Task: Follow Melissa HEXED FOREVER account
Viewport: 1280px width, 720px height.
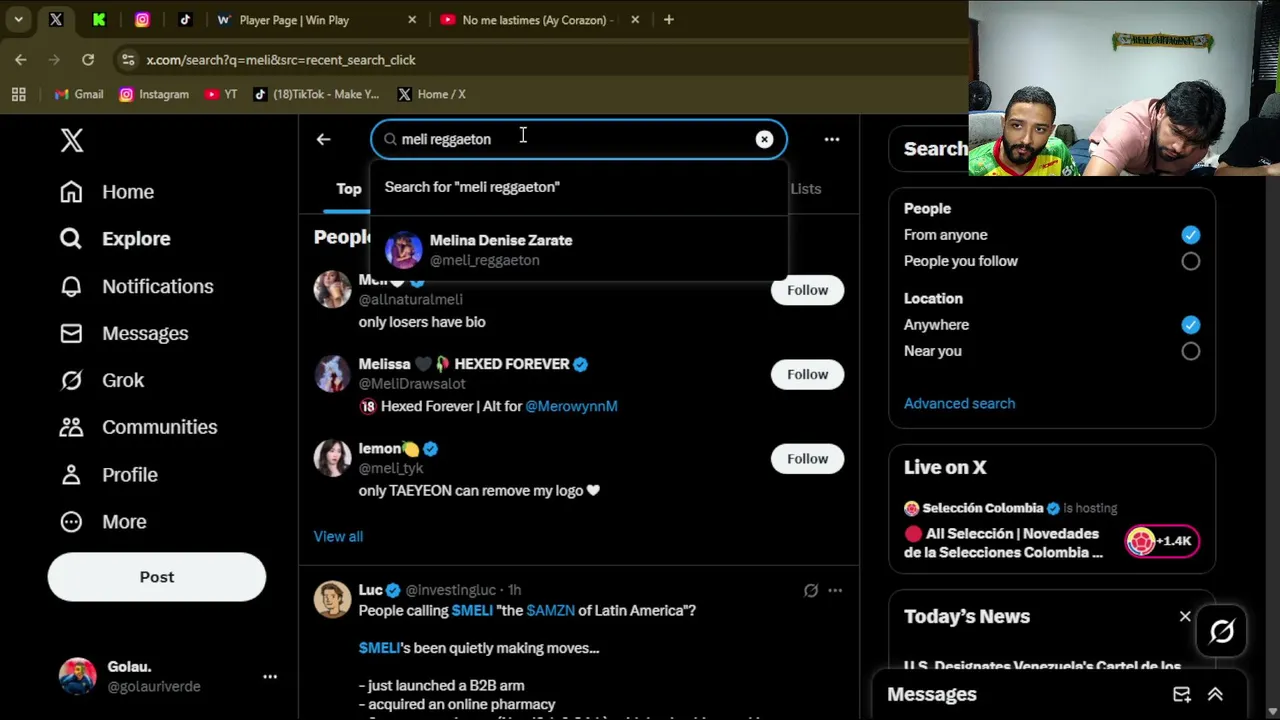Action: 807,374
